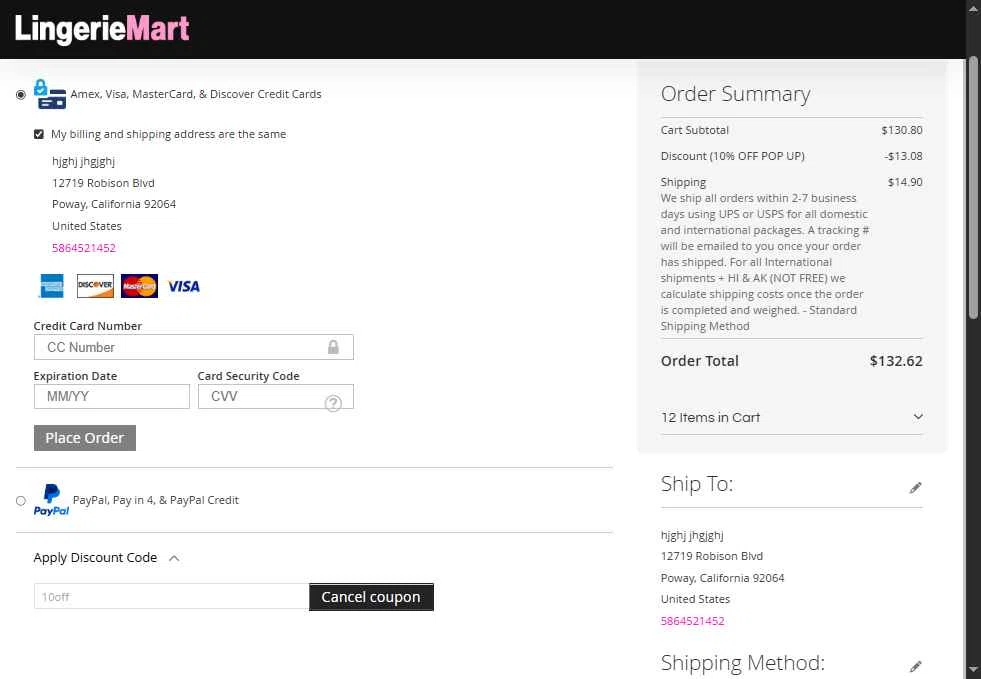Edit Ship To address pencil icon
981x679 pixels.
tap(915, 488)
